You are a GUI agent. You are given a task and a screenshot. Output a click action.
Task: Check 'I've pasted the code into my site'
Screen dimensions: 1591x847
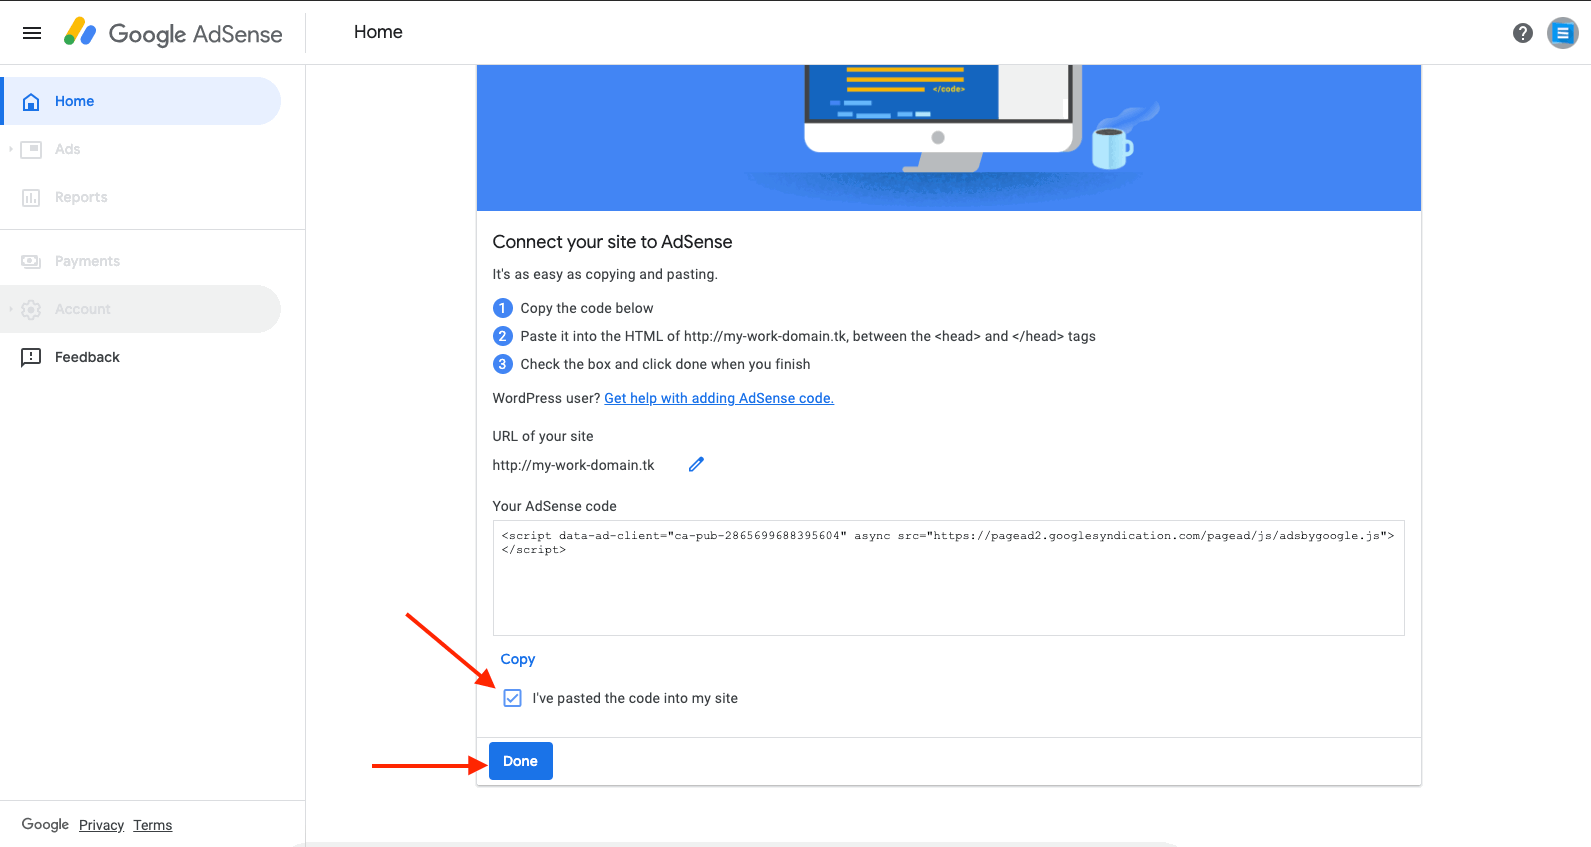512,698
